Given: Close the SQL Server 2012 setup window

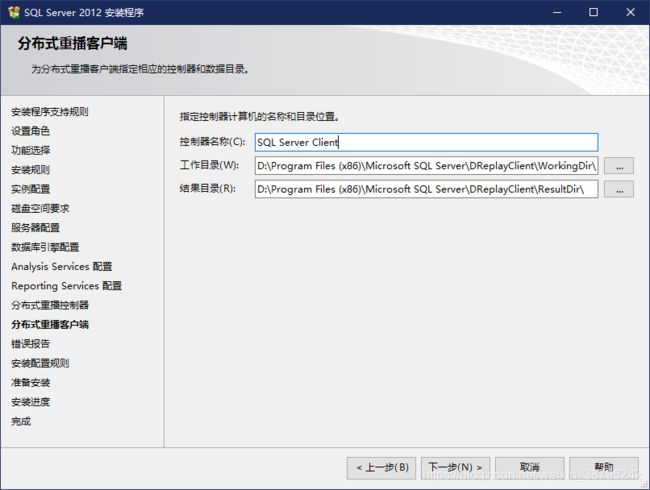Looking at the screenshot, I should 630,12.
